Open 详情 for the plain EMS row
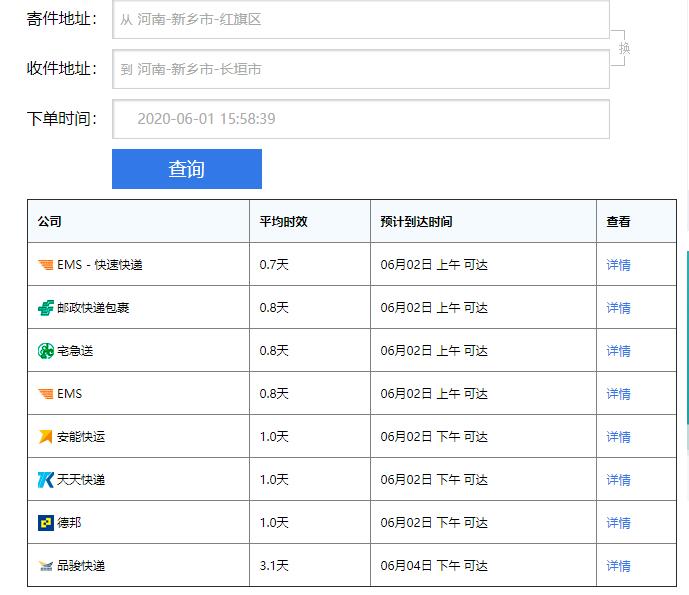This screenshot has width=689, height=595. [x=618, y=394]
